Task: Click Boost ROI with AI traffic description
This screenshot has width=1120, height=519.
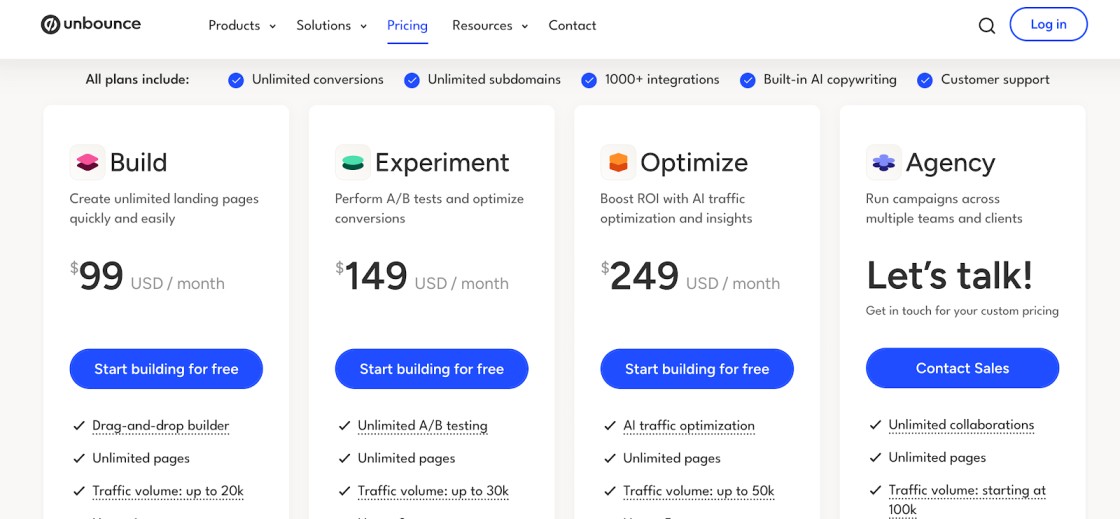Action: pos(676,208)
